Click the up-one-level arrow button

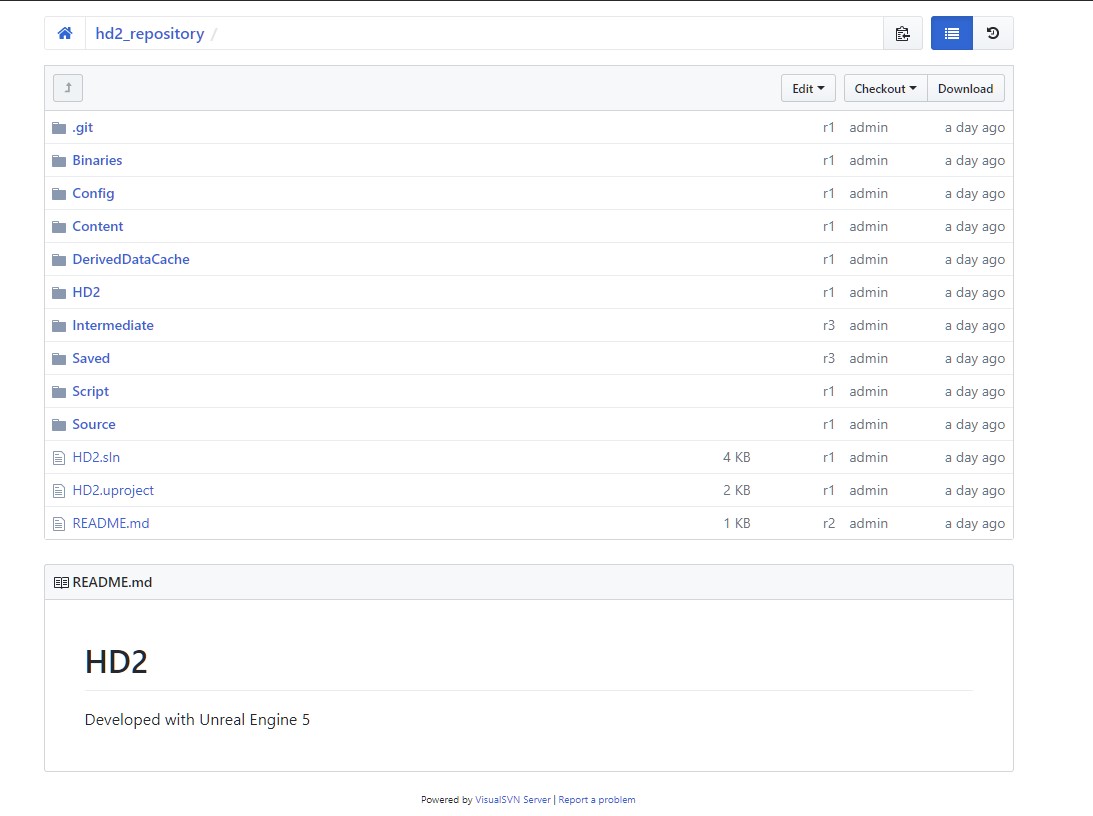[68, 88]
